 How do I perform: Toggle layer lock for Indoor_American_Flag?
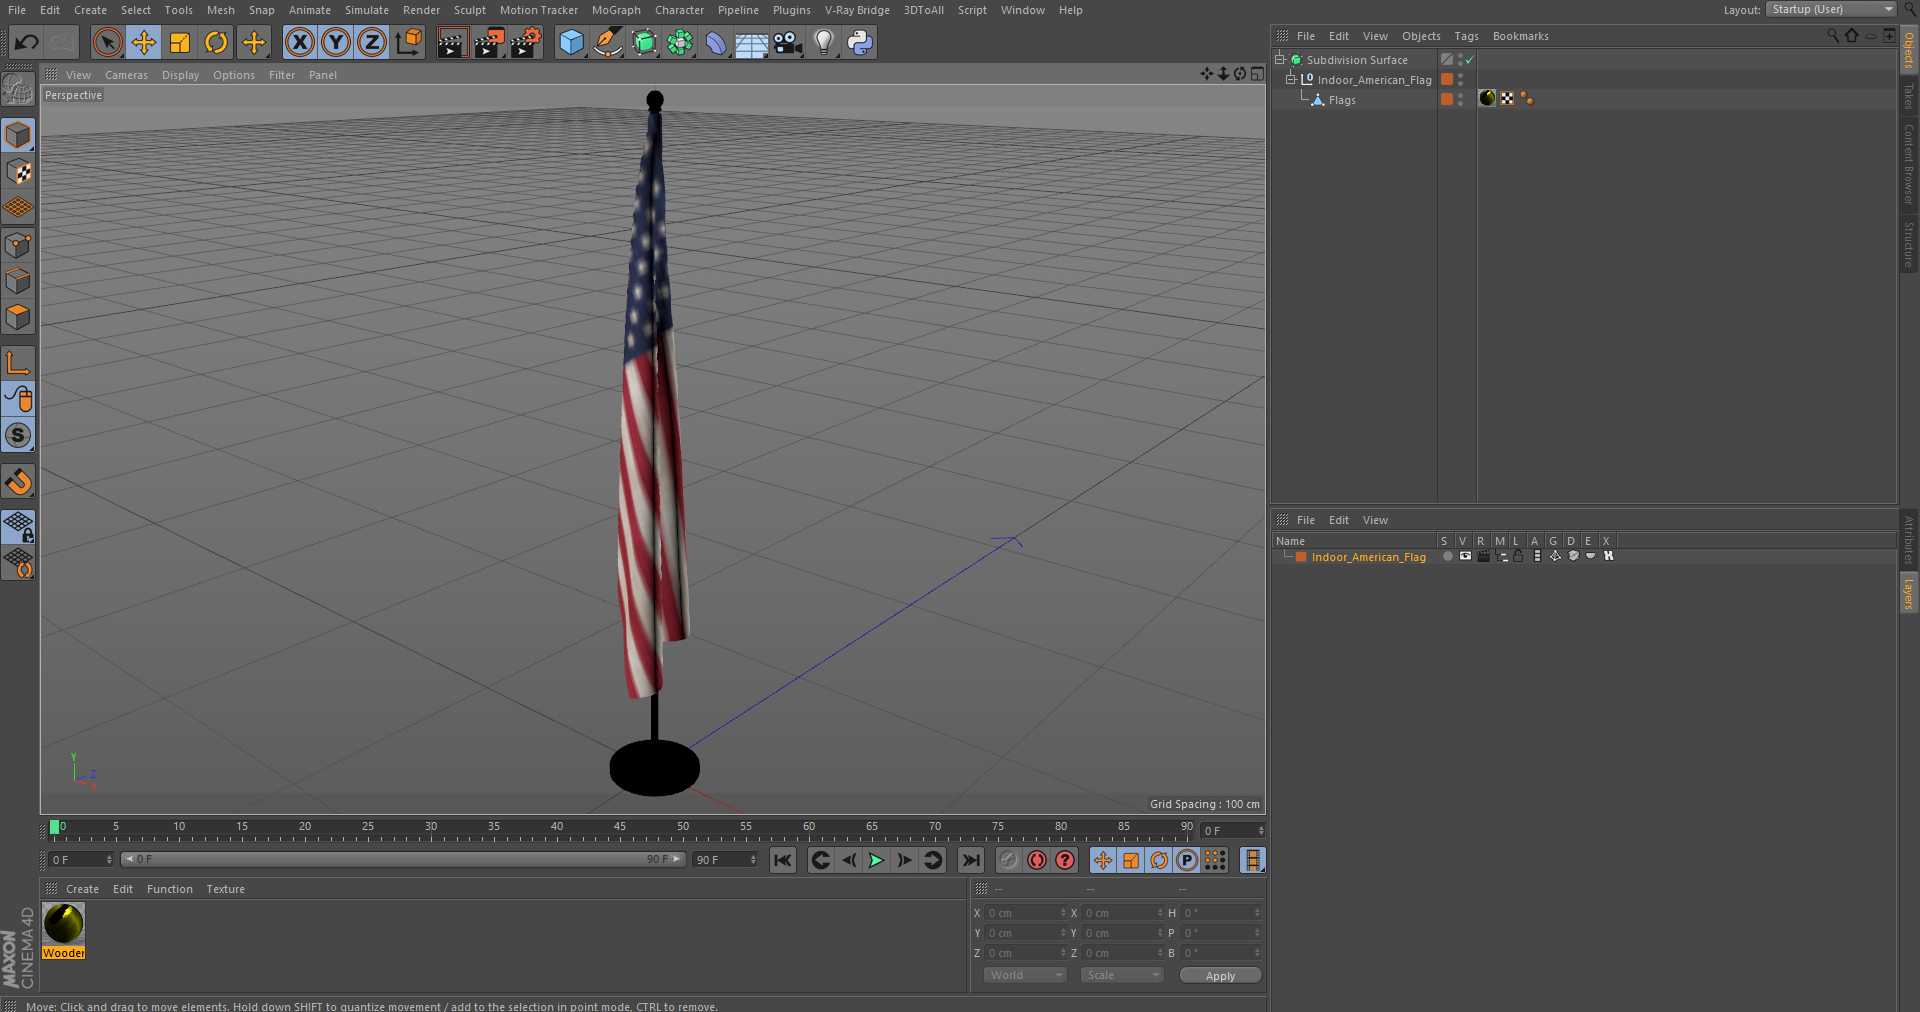(x=1518, y=556)
